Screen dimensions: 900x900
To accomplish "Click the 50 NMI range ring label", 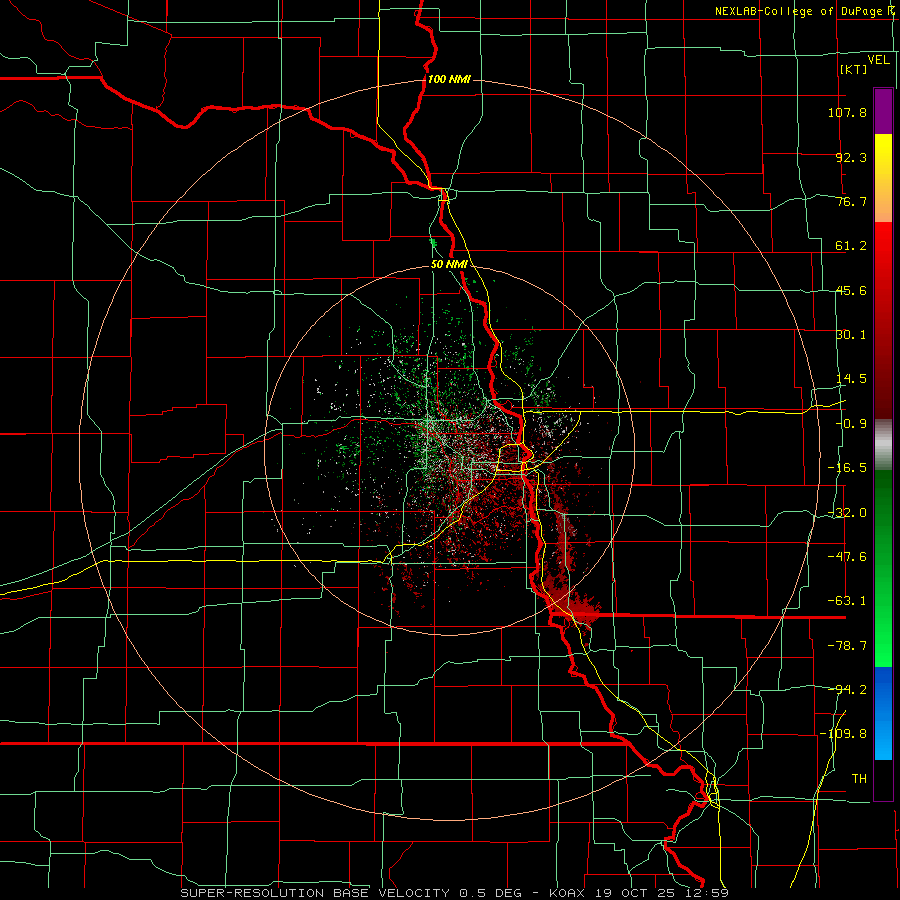I will pos(449,265).
